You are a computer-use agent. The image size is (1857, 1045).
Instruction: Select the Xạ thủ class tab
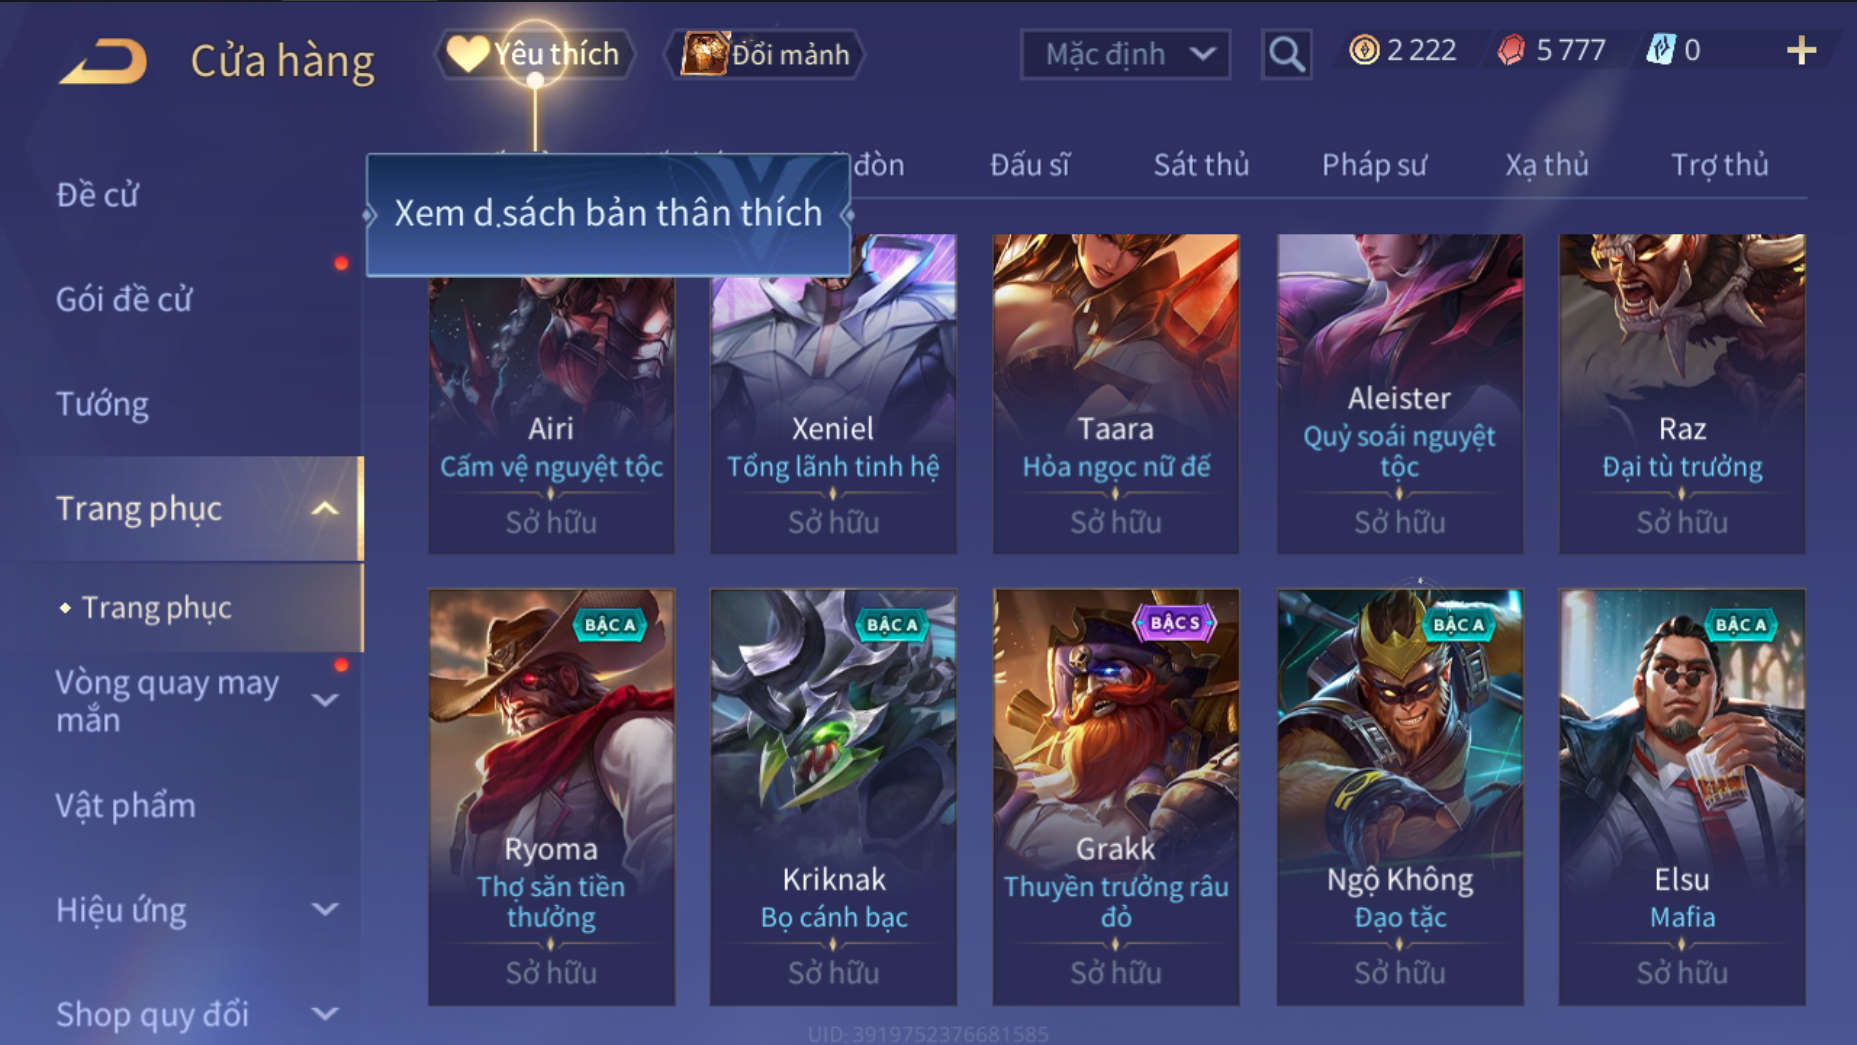1547,165
